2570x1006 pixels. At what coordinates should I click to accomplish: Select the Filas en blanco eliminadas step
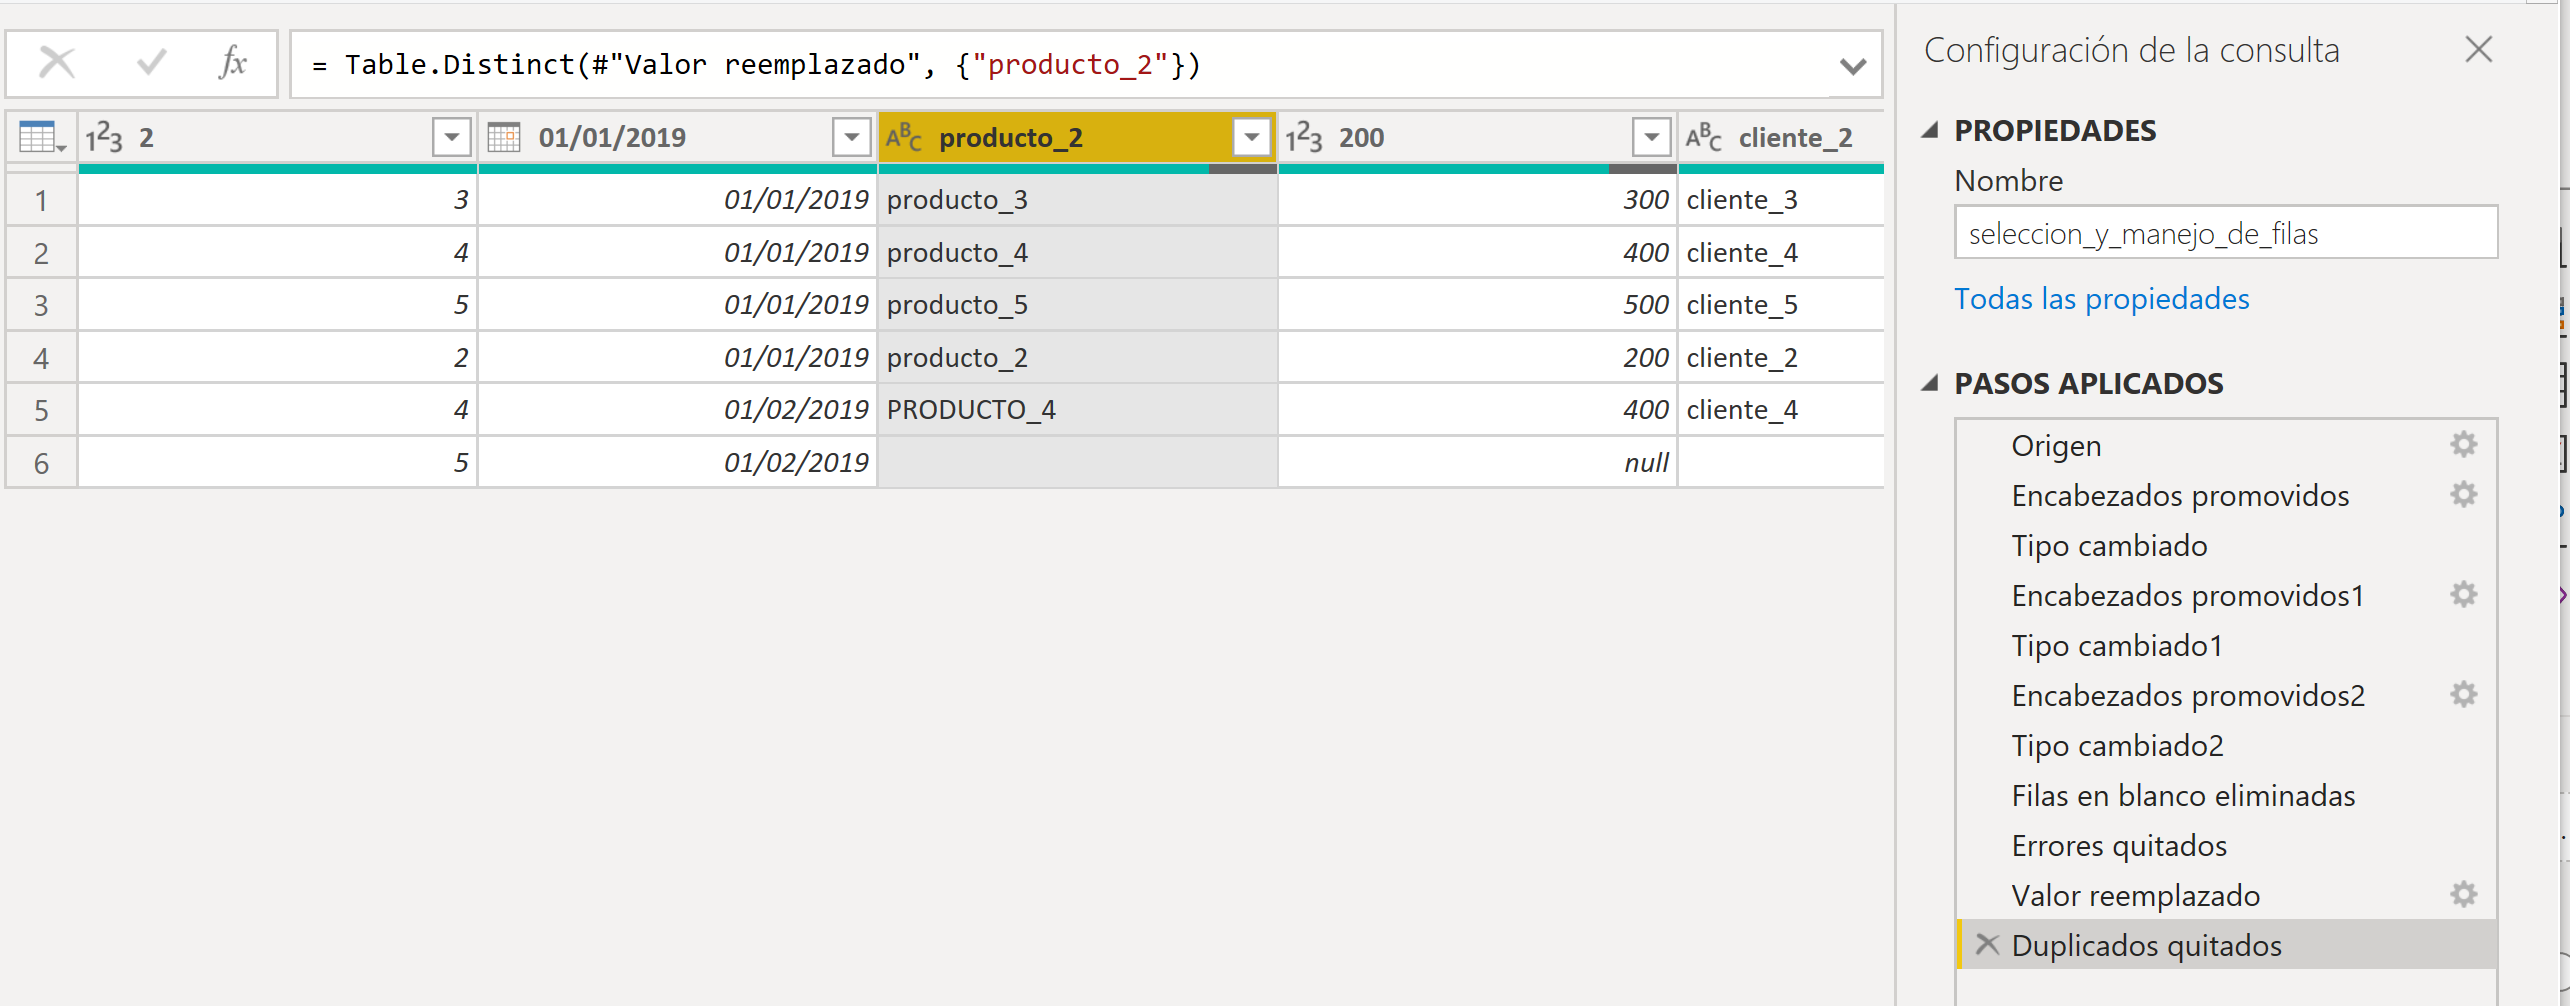(x=2225, y=795)
